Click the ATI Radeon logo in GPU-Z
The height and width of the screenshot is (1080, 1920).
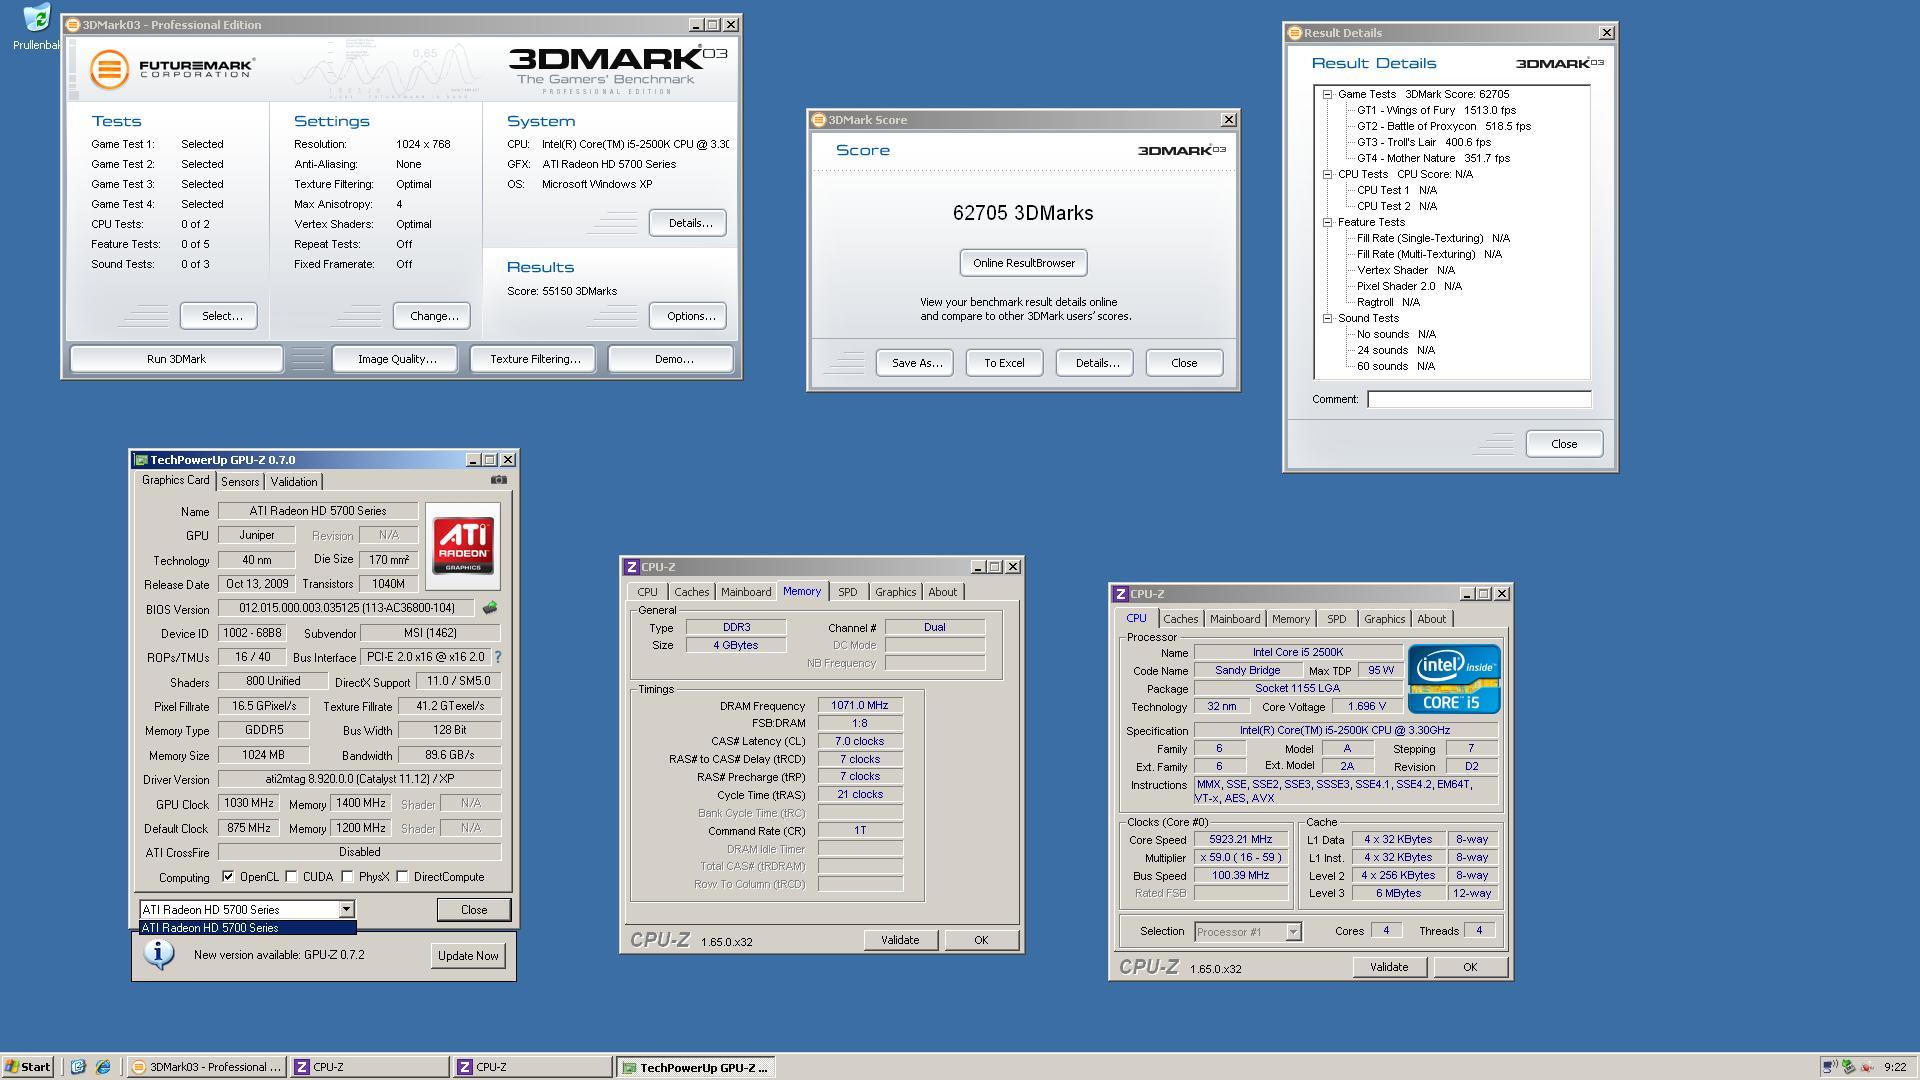(463, 546)
